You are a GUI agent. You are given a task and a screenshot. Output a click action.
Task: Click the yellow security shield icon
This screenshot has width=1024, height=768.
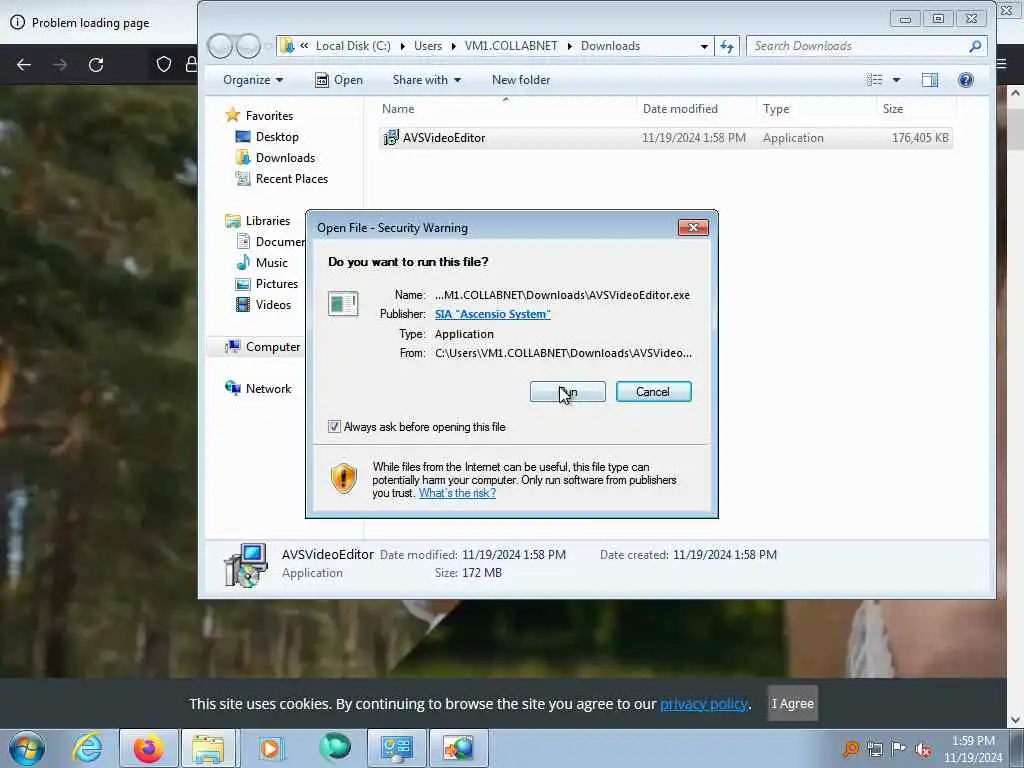pos(344,479)
